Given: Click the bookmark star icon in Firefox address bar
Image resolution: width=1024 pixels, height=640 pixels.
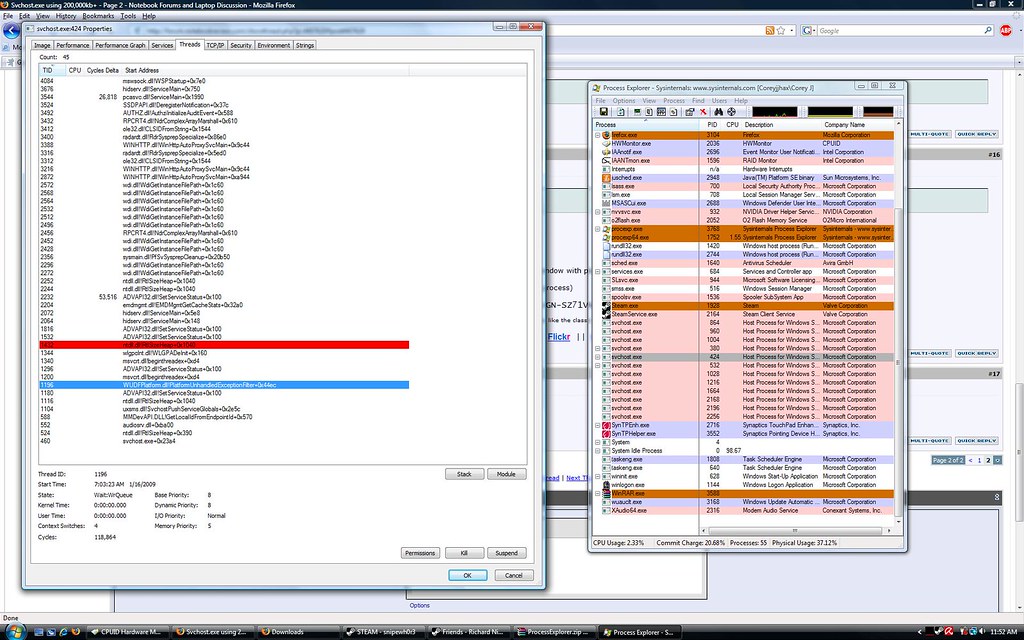Looking at the screenshot, I should tap(780, 31).
